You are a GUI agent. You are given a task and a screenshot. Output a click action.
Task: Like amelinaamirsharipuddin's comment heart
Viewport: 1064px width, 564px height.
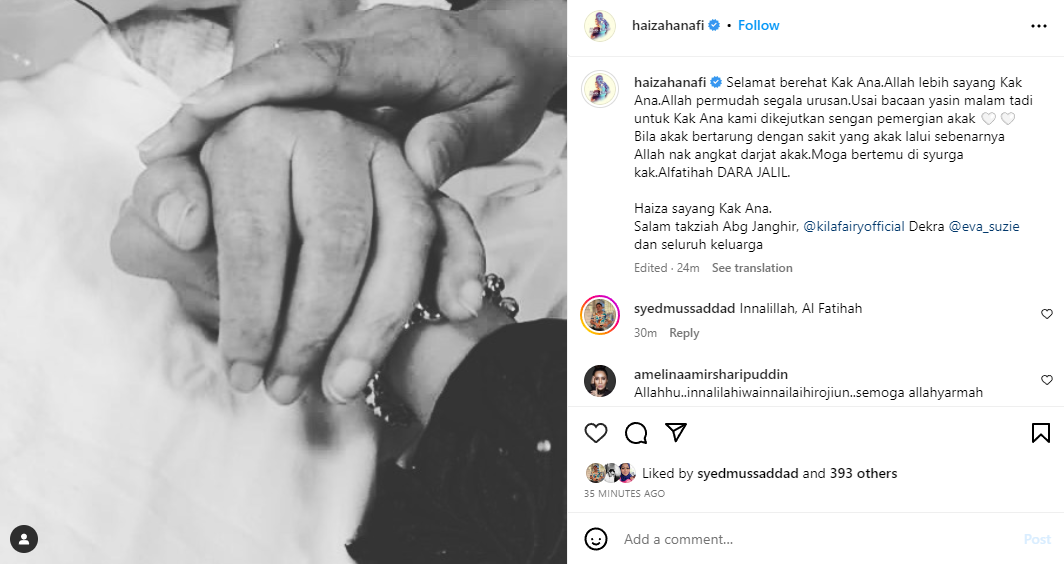[1046, 380]
